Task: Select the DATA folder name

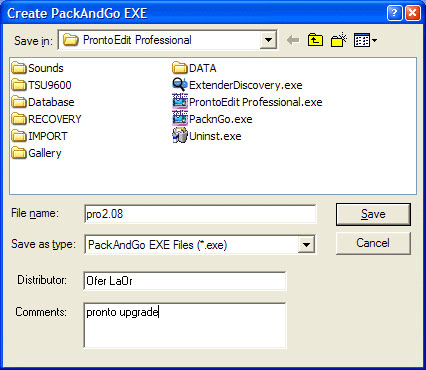Action: click(x=203, y=68)
